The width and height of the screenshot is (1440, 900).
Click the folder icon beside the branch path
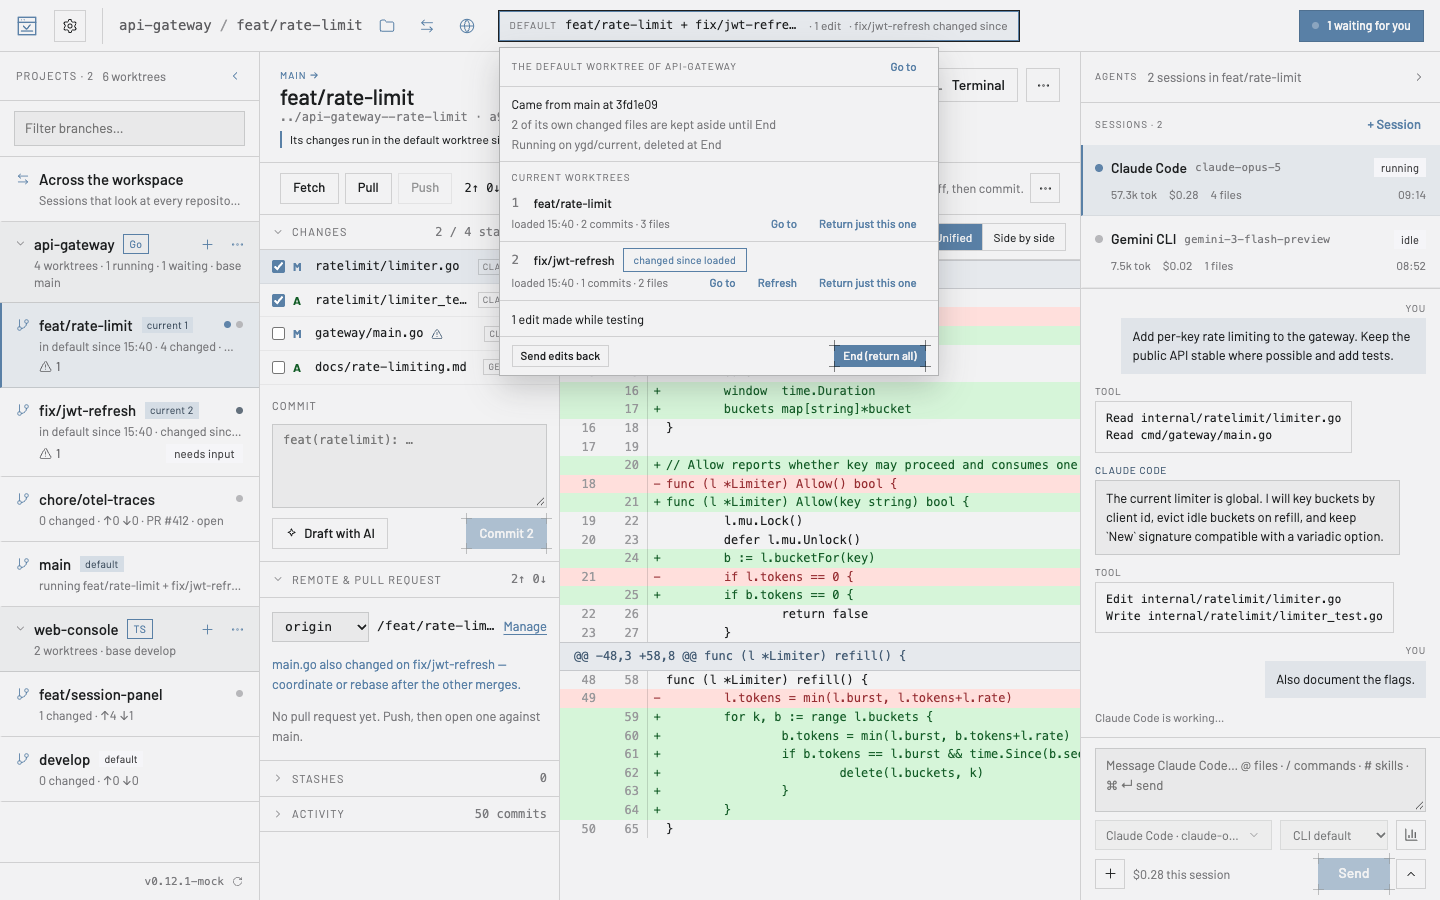point(387,26)
